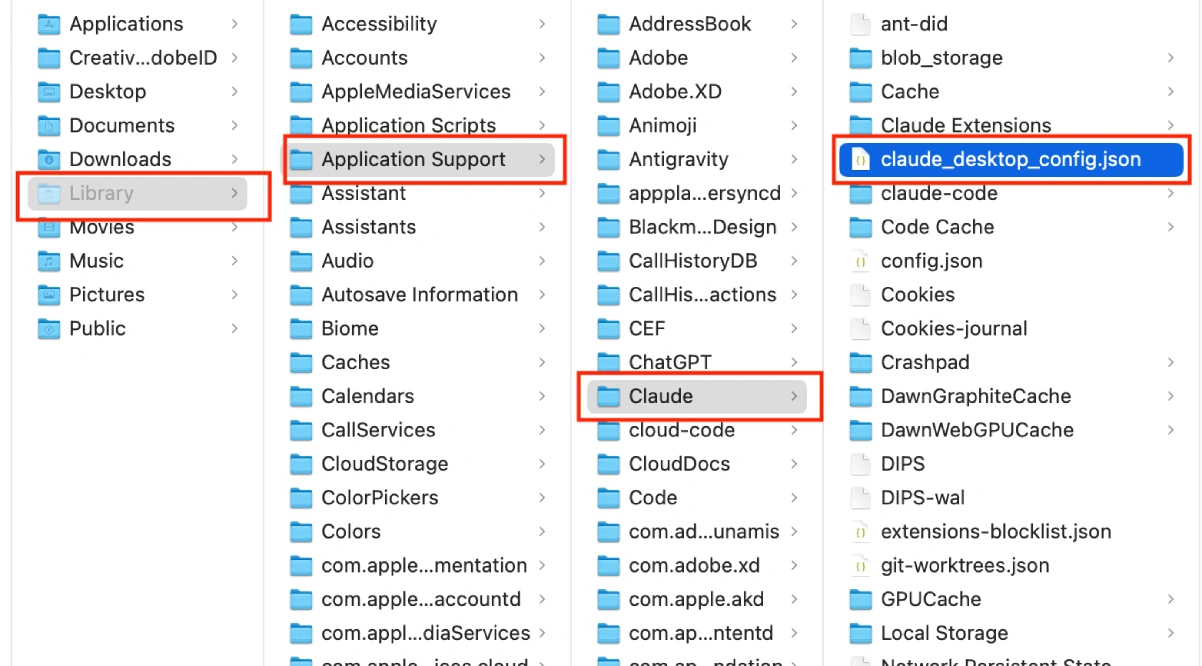
Task: Click the config.json file icon
Action: pos(860,261)
